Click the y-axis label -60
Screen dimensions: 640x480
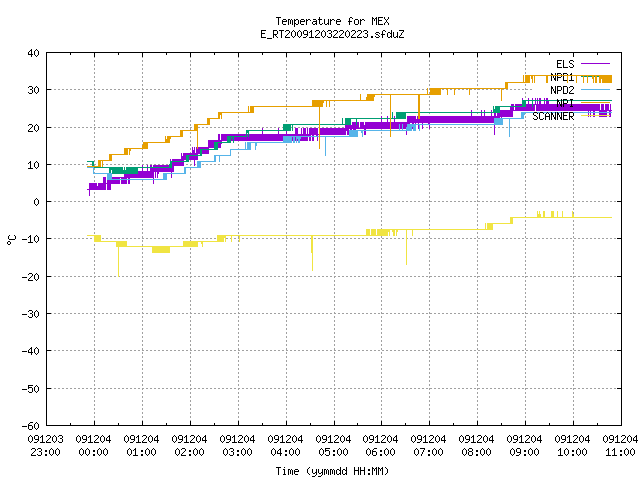[x=31, y=426]
